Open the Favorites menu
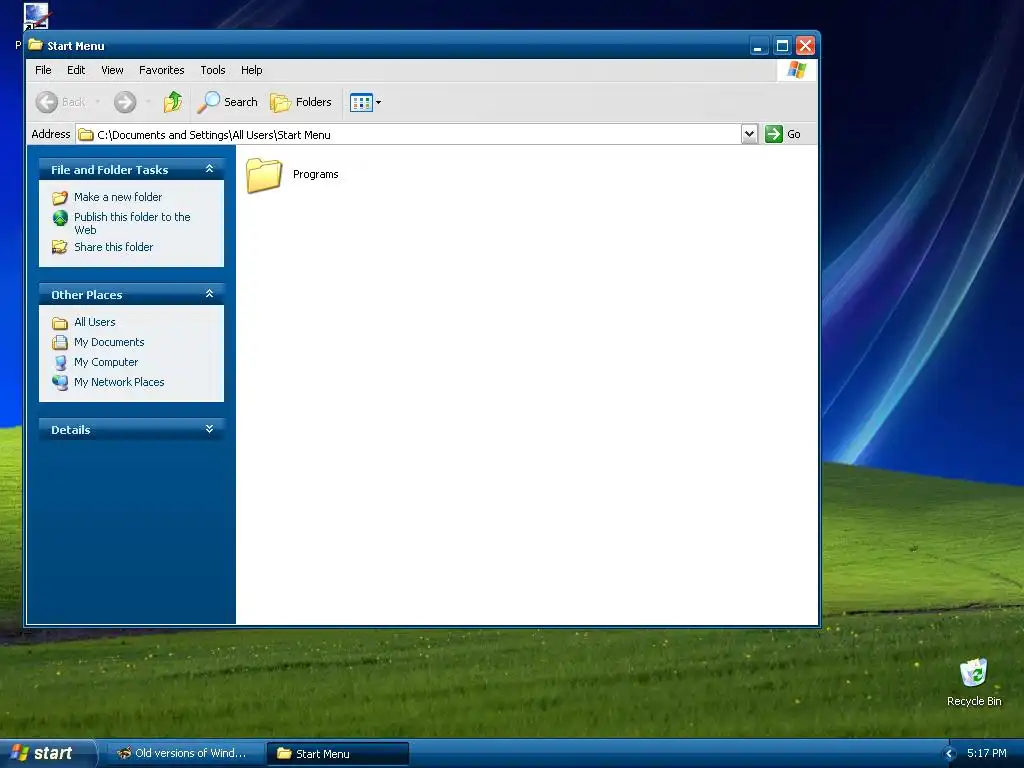The height and width of the screenshot is (768, 1024). click(161, 70)
